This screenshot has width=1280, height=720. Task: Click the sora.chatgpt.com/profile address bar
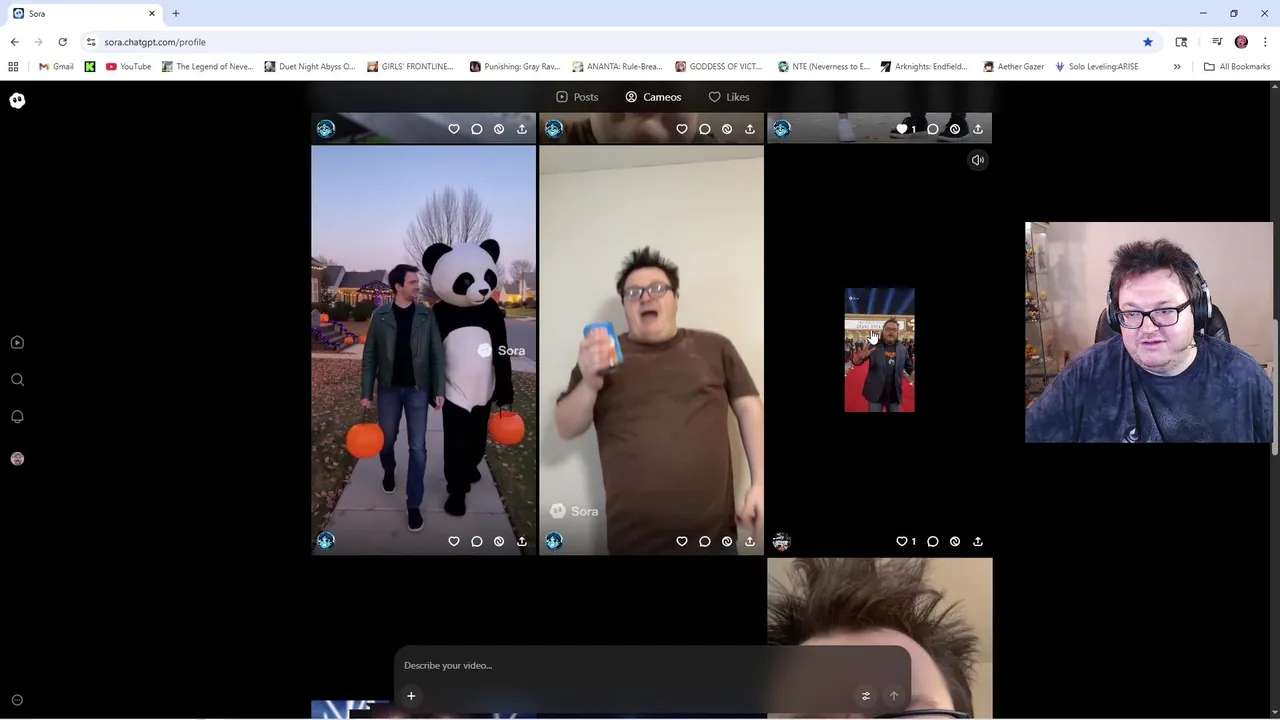pos(155,42)
